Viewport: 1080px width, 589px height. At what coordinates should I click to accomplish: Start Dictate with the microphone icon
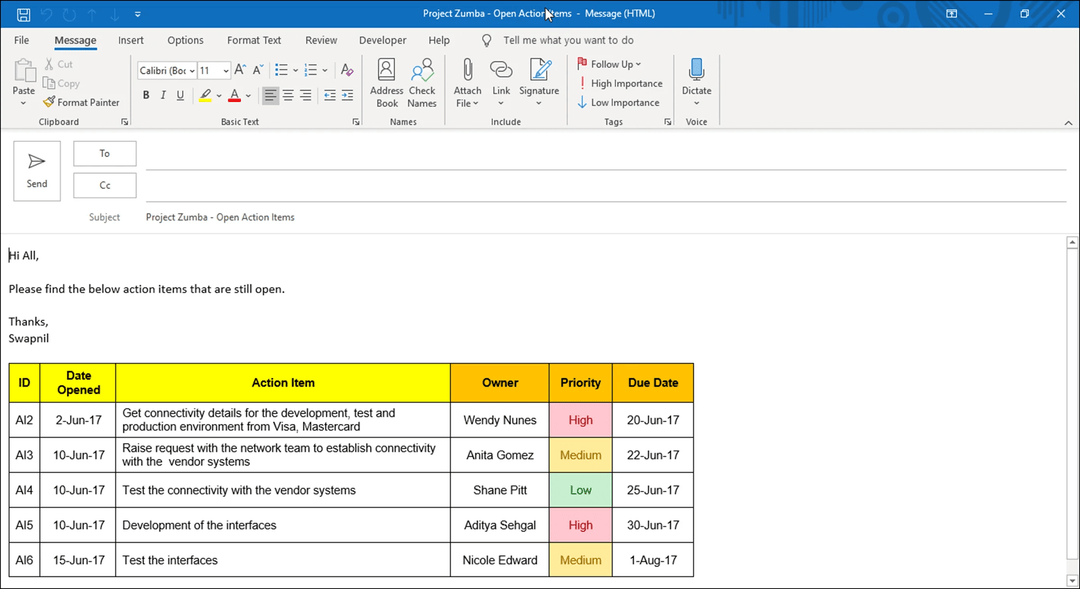click(x=696, y=70)
